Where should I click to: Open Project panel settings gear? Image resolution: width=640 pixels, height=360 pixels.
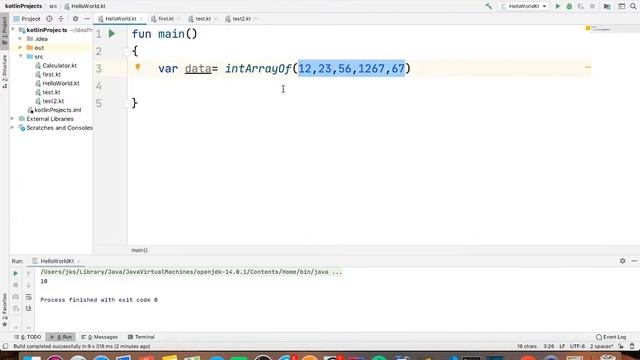(x=76, y=19)
